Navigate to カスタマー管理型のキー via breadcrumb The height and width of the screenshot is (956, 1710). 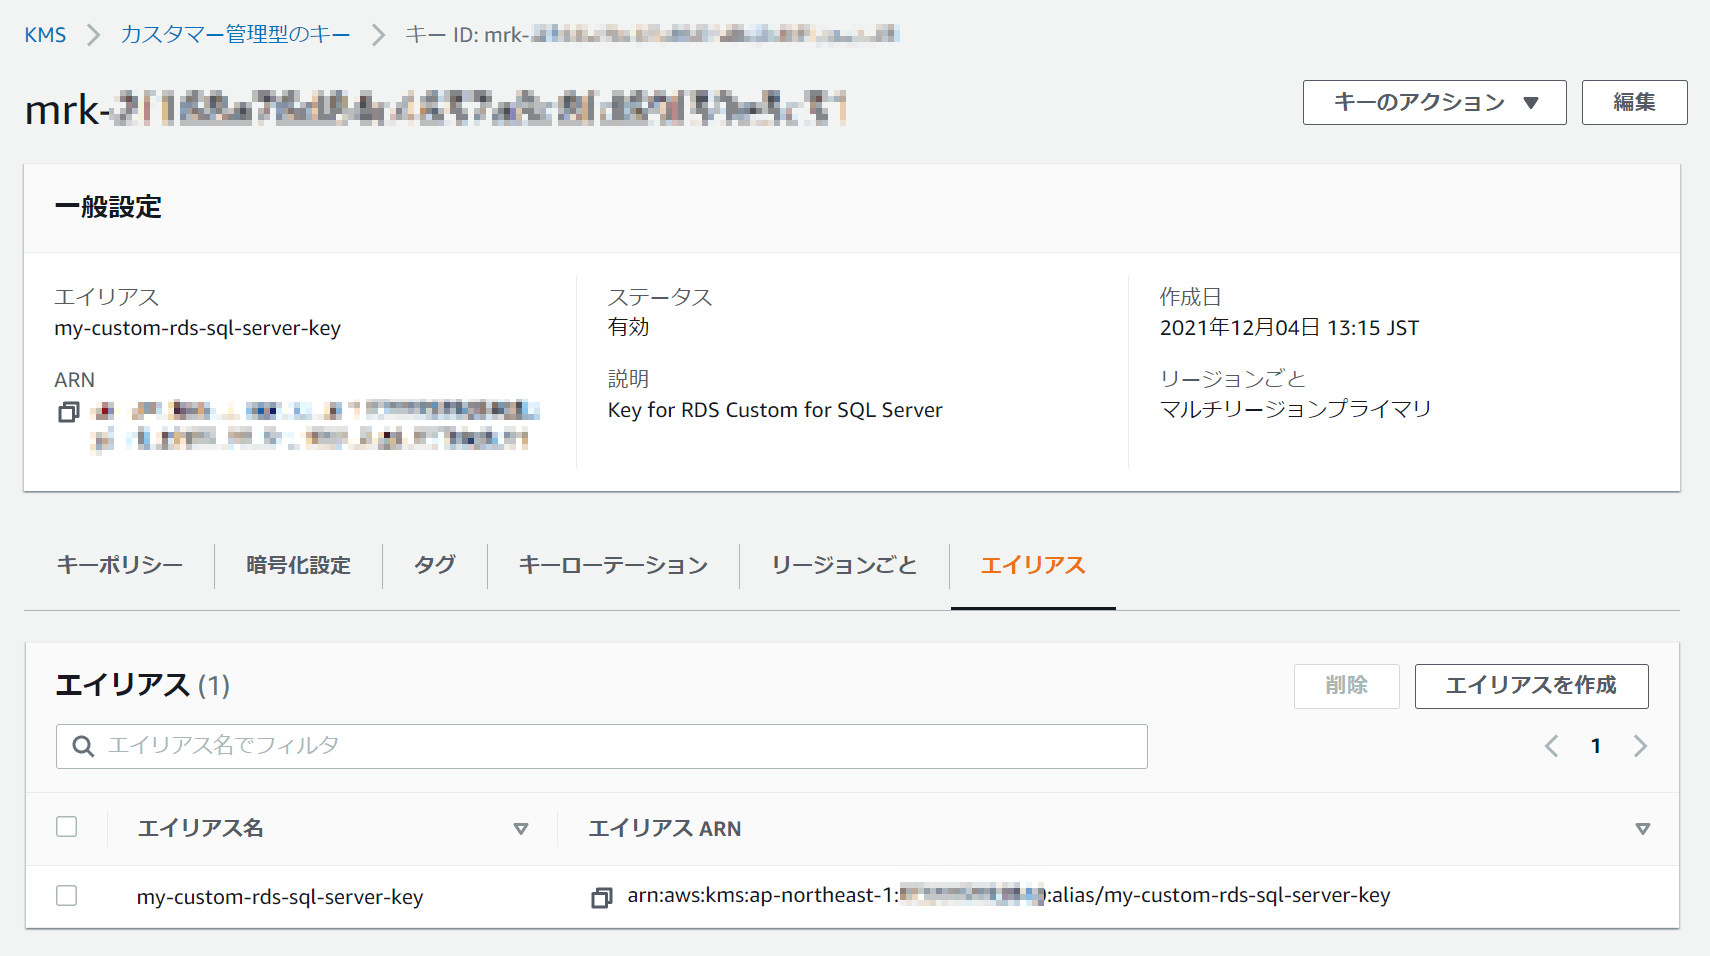click(x=234, y=32)
